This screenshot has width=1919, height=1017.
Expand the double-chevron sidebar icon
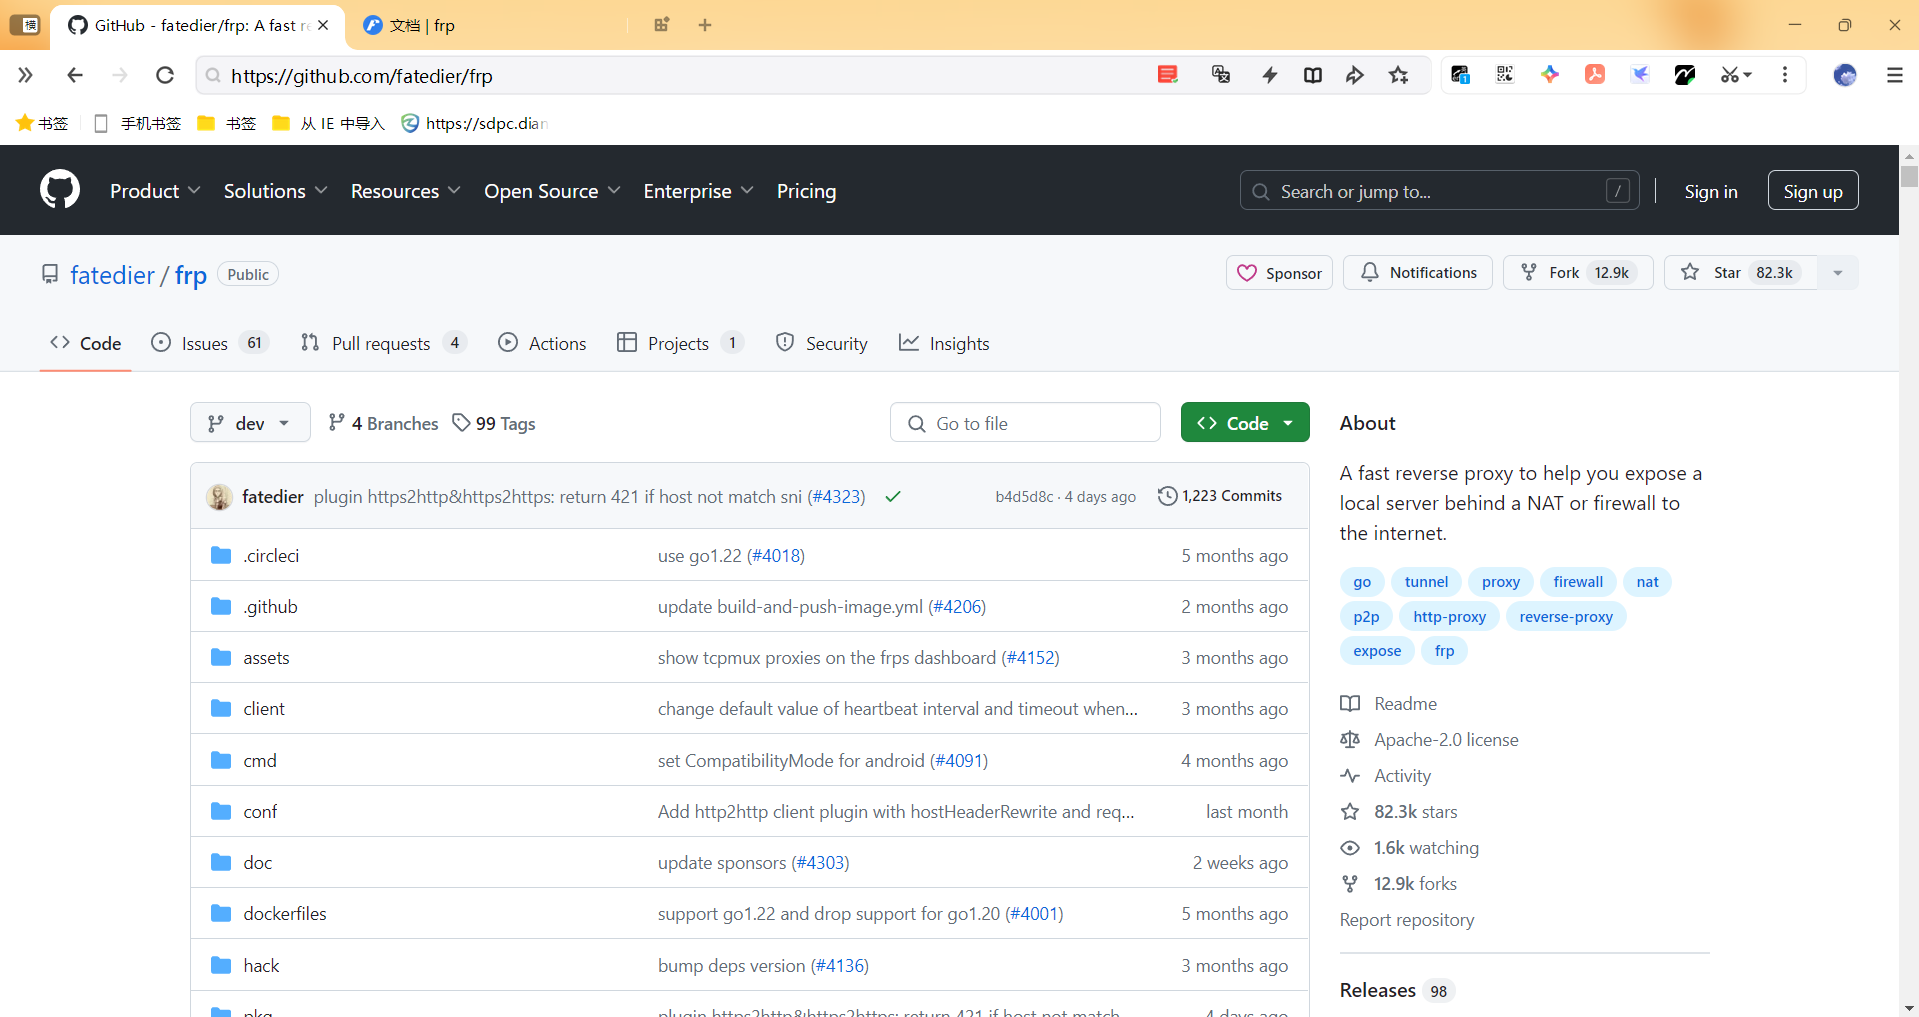[x=25, y=75]
